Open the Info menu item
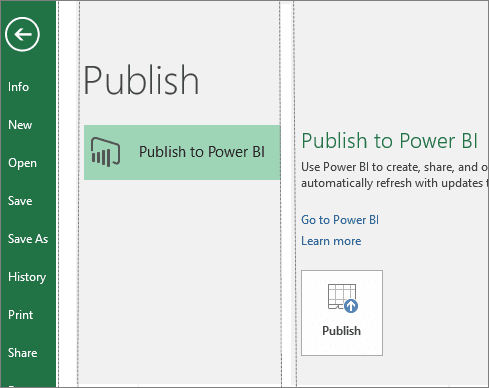 pyautogui.click(x=19, y=87)
